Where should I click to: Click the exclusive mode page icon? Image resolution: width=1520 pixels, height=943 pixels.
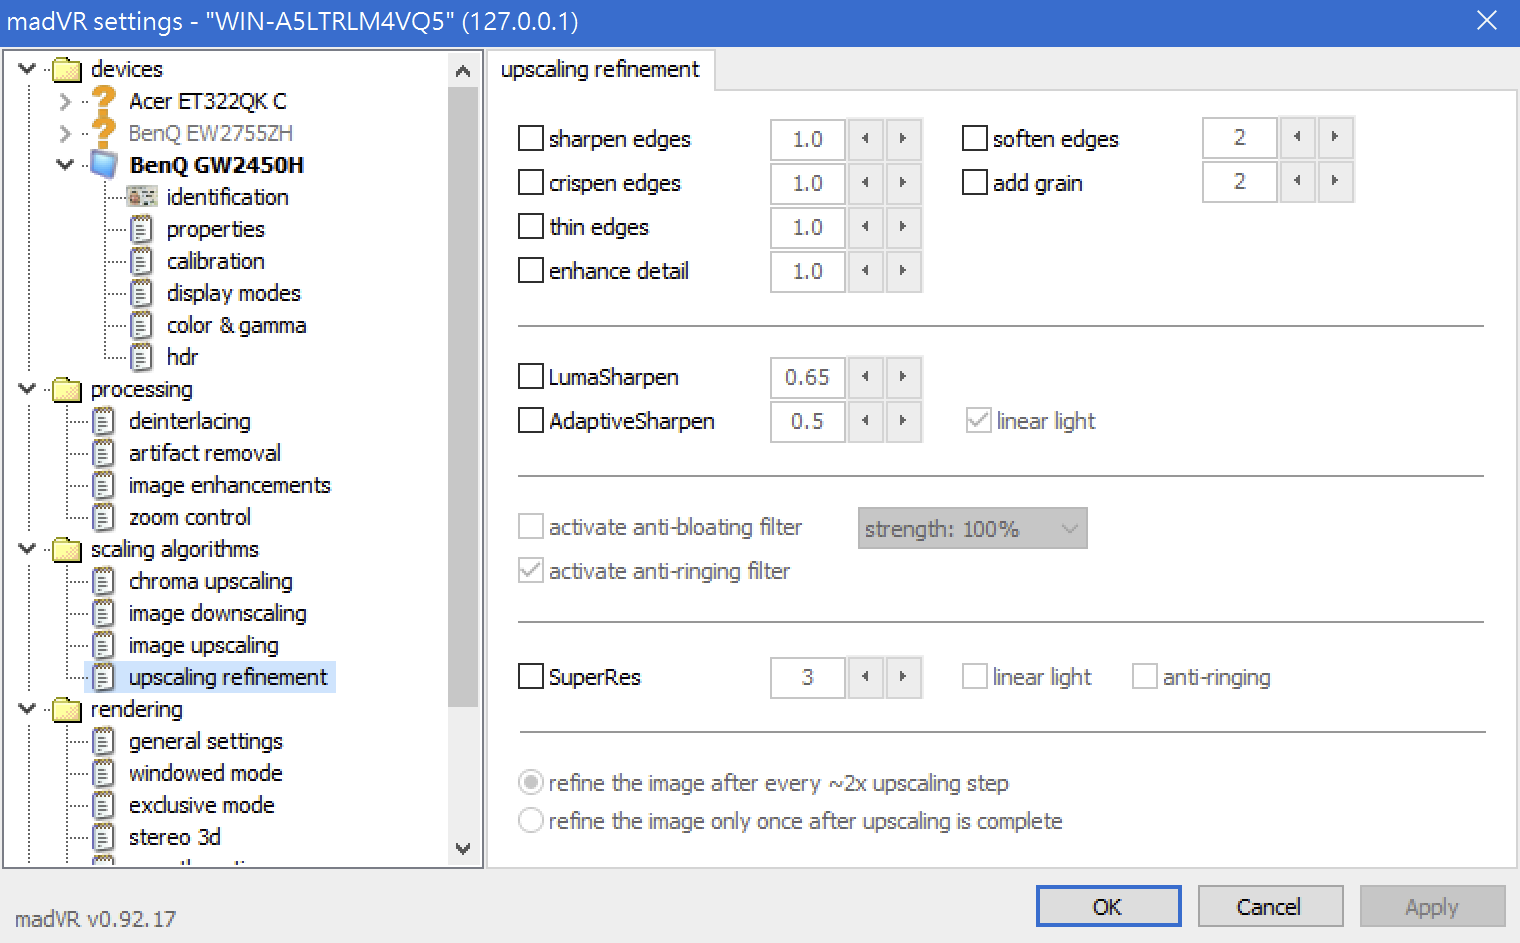tap(103, 805)
